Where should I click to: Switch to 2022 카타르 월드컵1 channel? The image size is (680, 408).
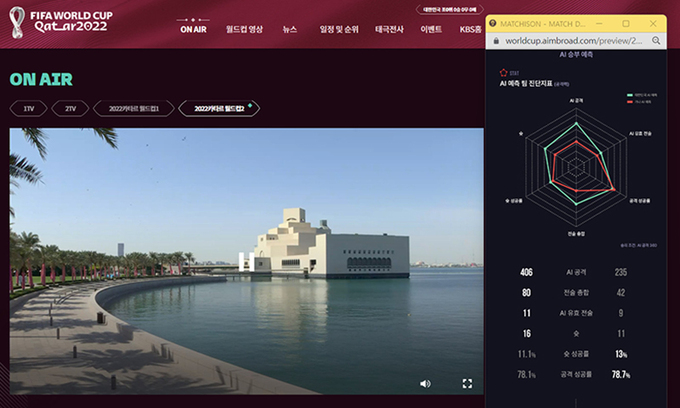pyautogui.click(x=134, y=108)
